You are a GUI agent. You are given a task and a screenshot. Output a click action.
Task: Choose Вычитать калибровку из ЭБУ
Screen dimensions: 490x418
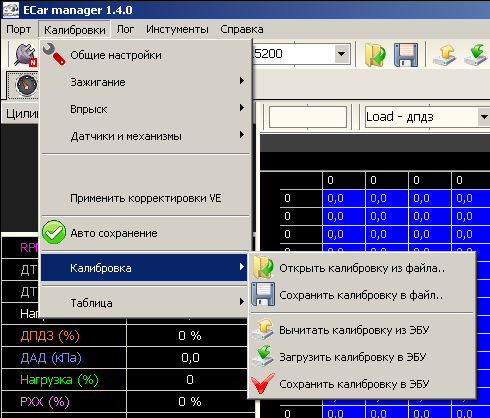(362, 330)
